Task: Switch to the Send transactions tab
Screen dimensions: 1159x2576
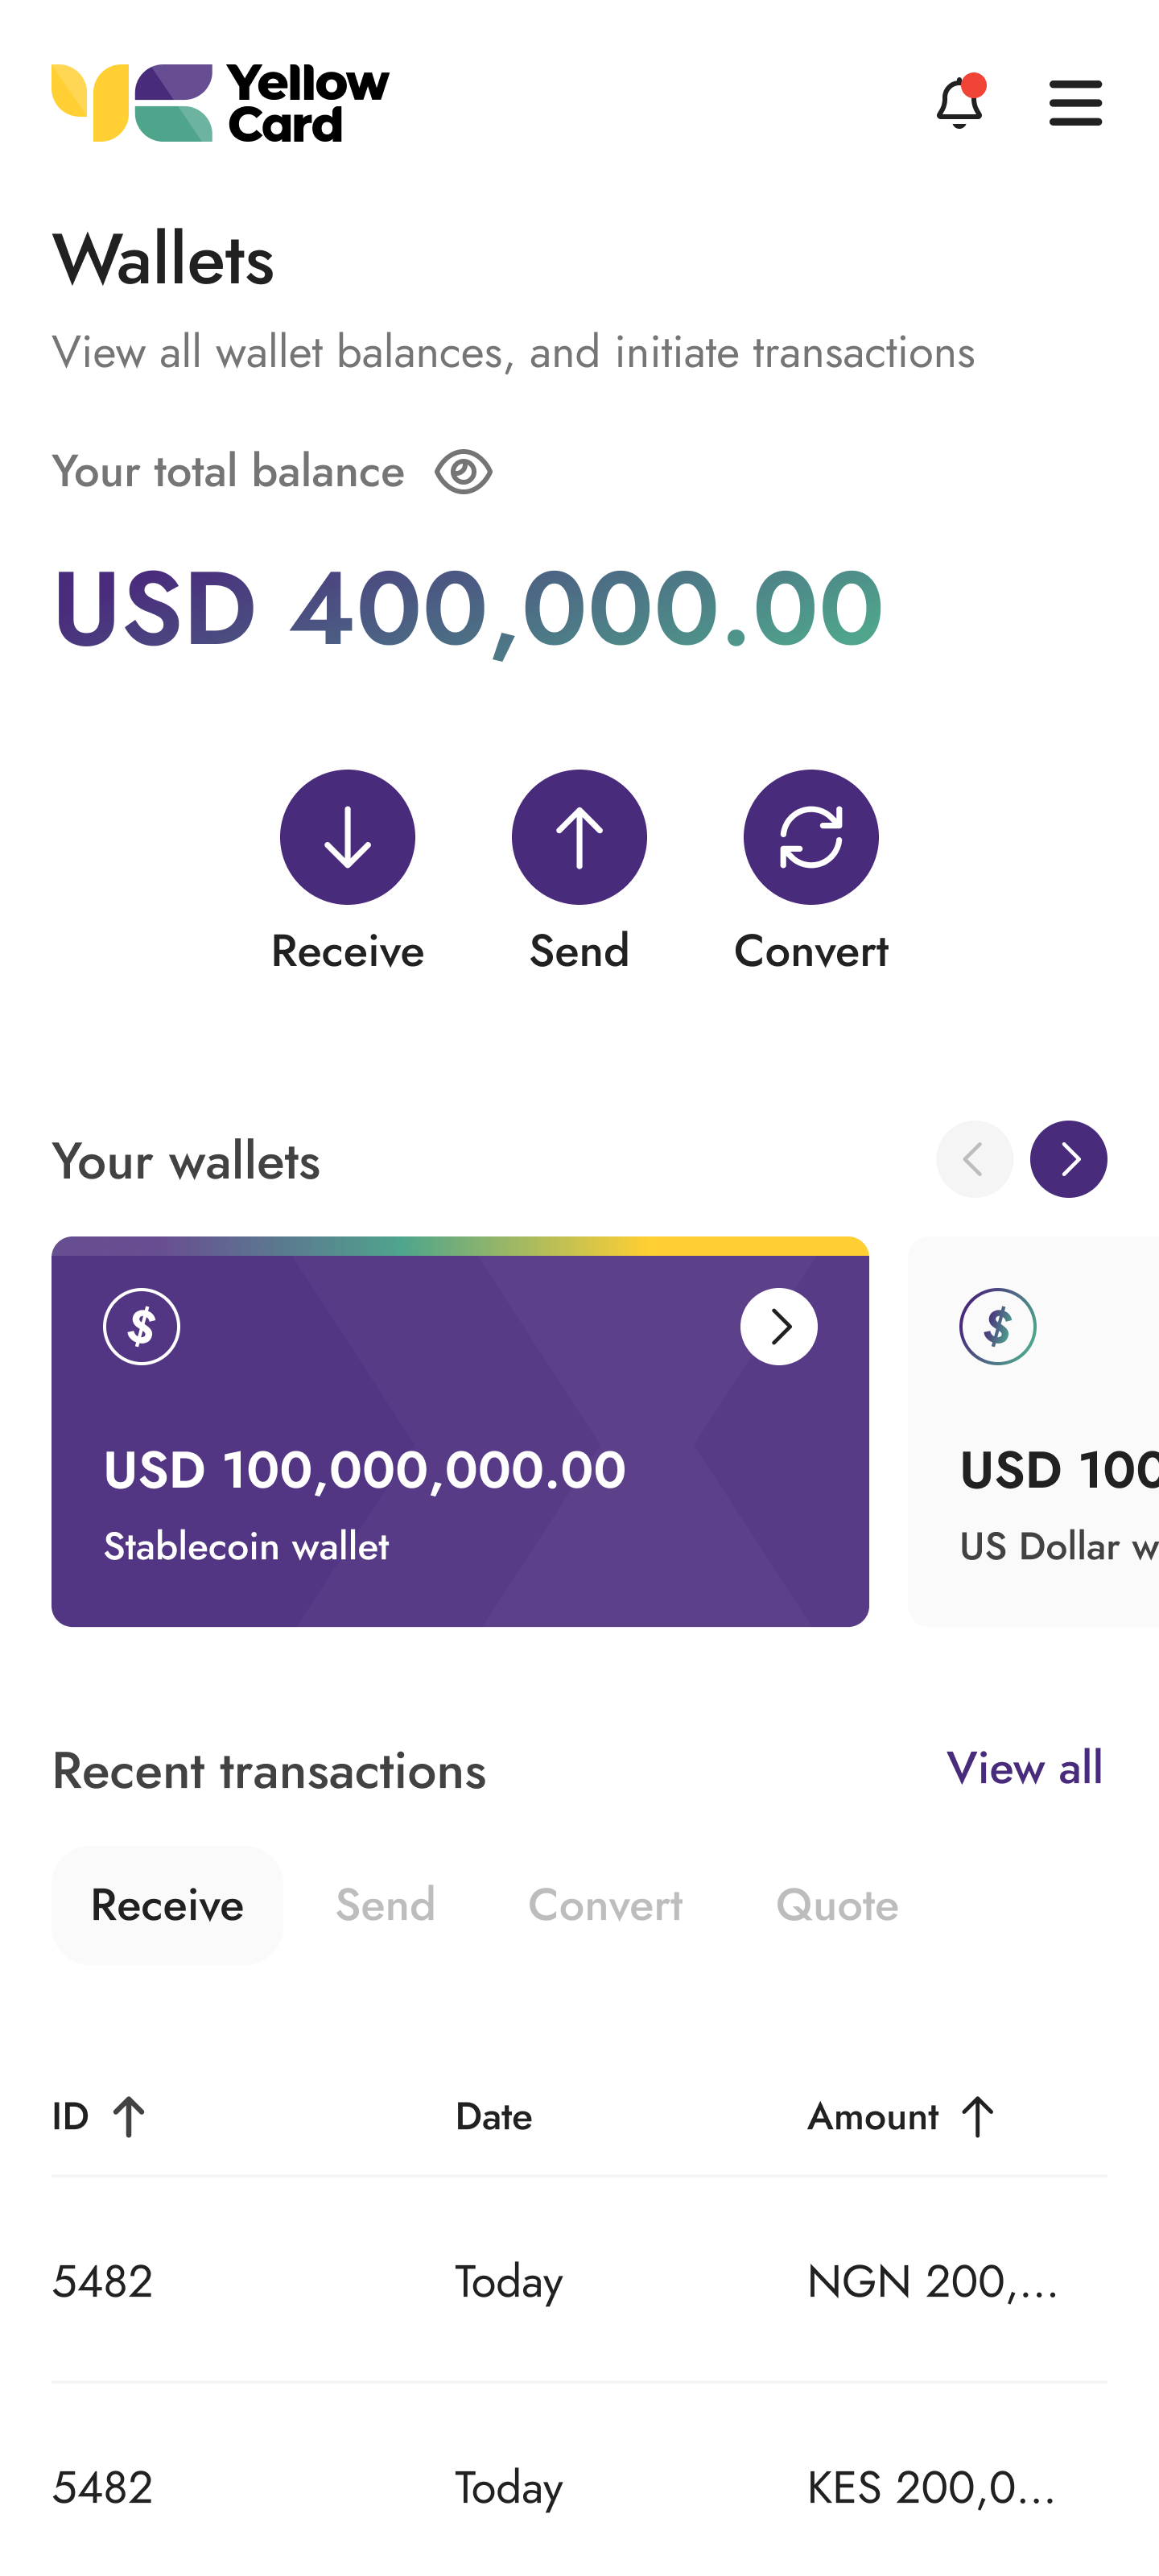Action: (385, 1905)
